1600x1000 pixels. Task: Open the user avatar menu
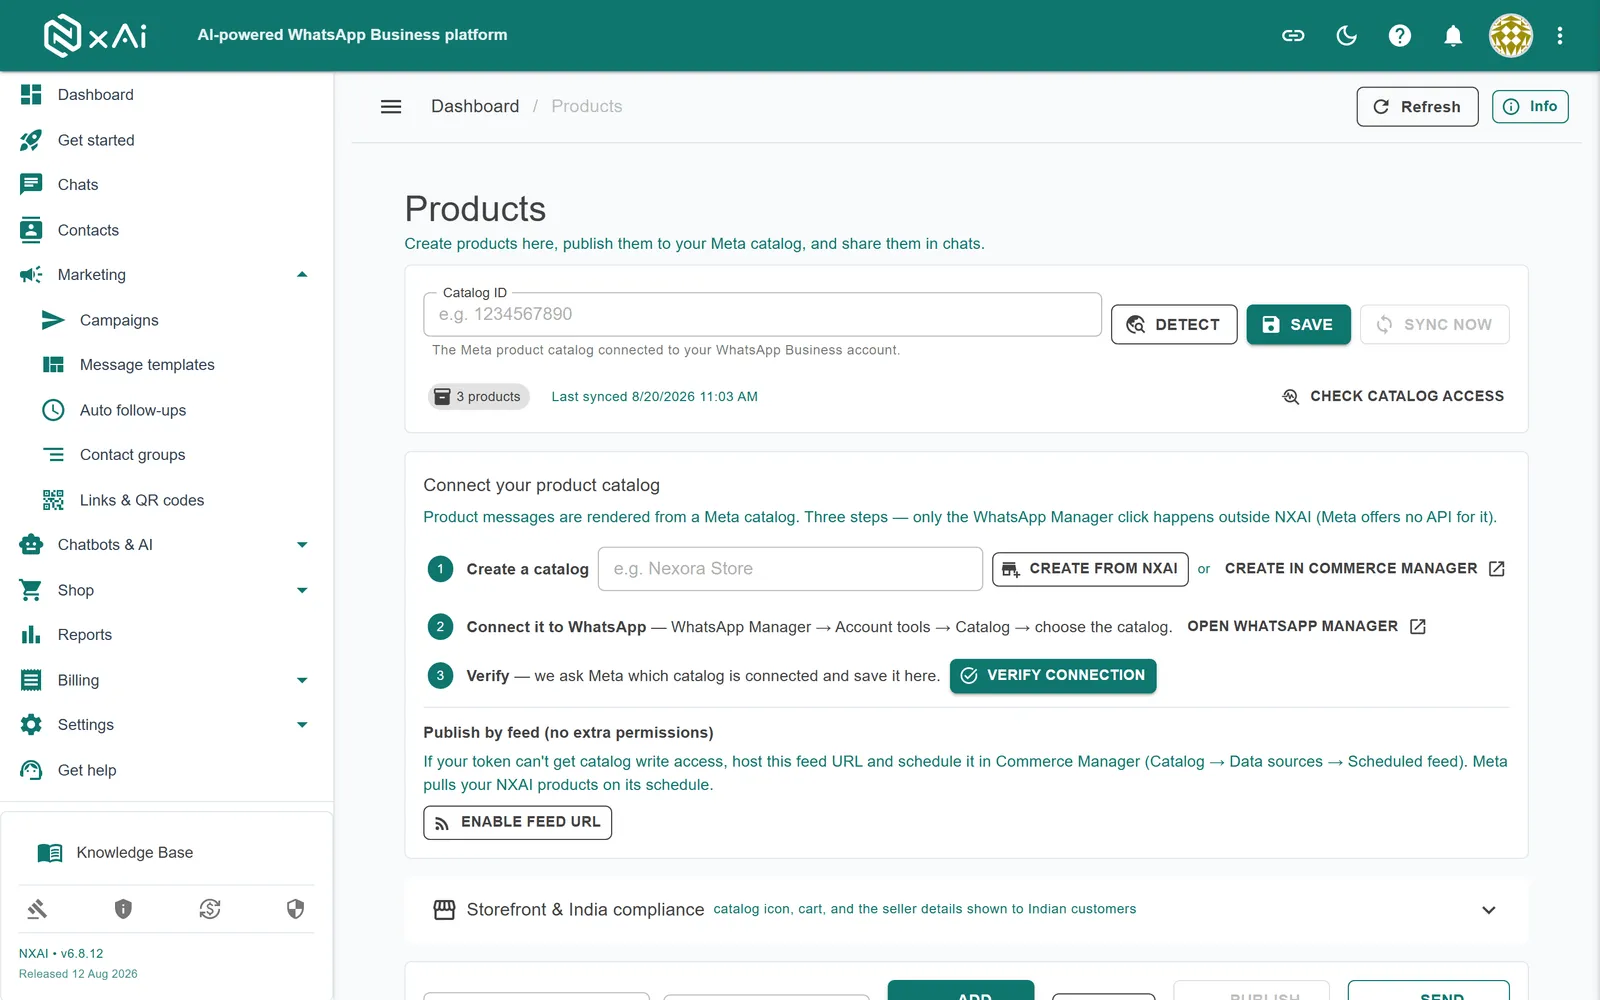(1510, 36)
